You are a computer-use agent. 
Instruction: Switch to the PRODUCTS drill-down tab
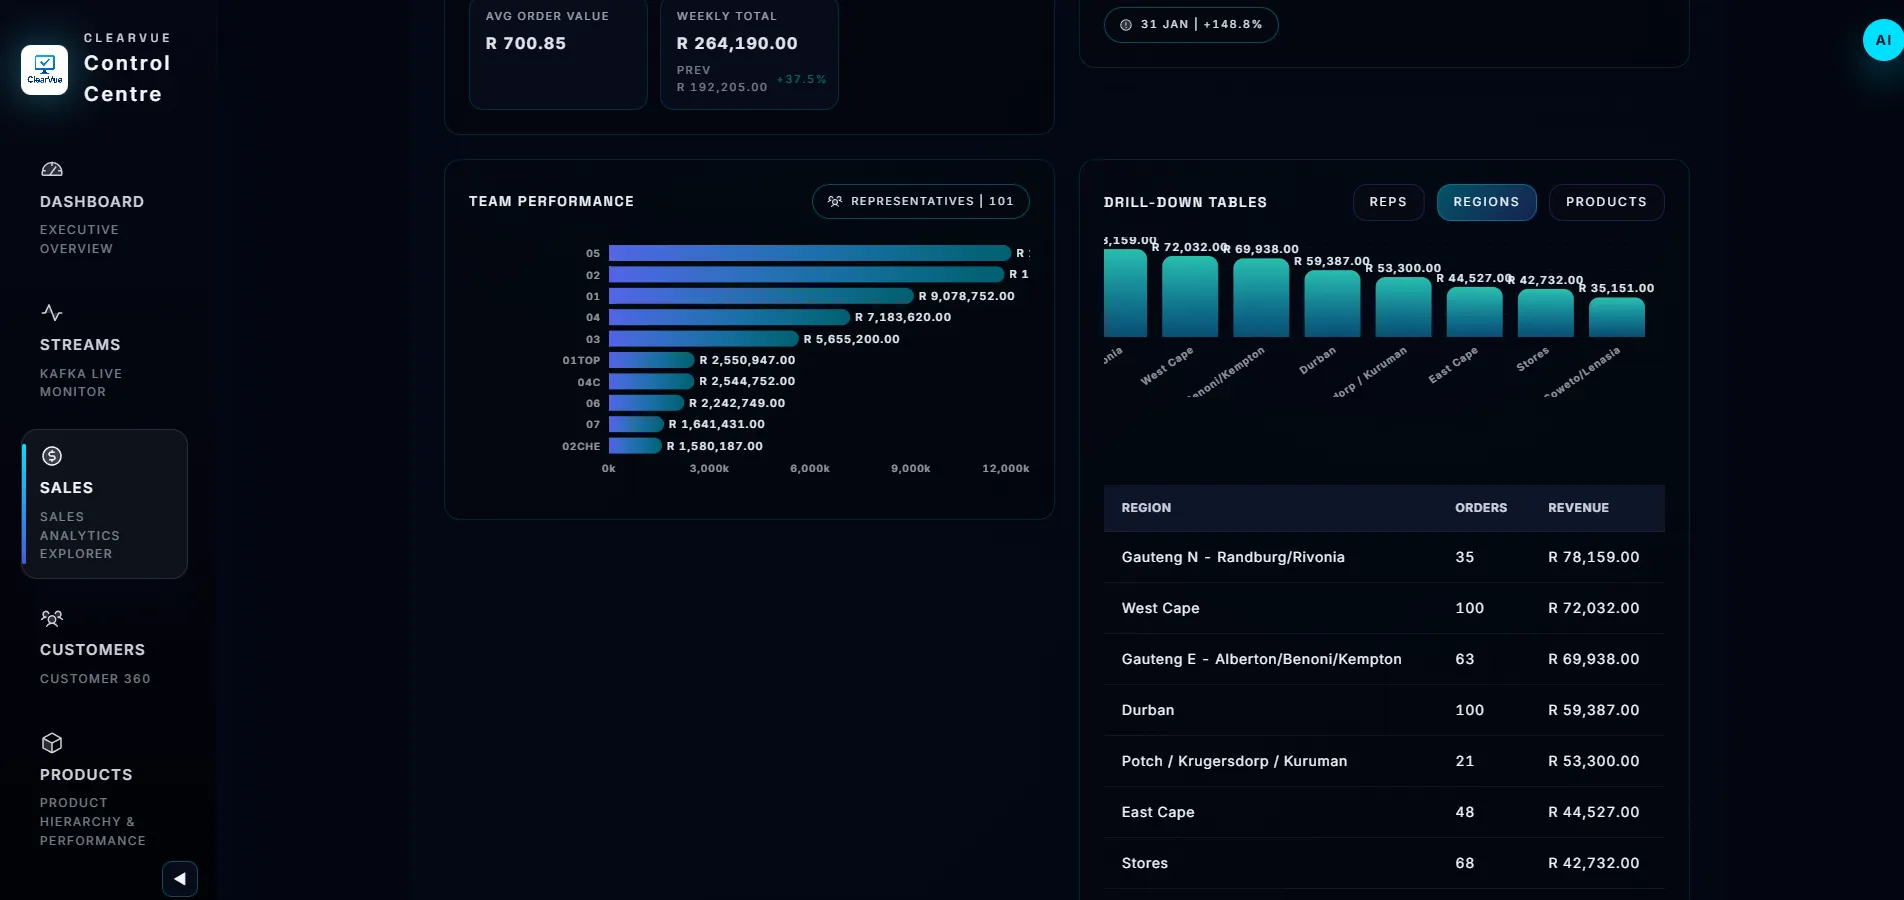[x=1606, y=202]
